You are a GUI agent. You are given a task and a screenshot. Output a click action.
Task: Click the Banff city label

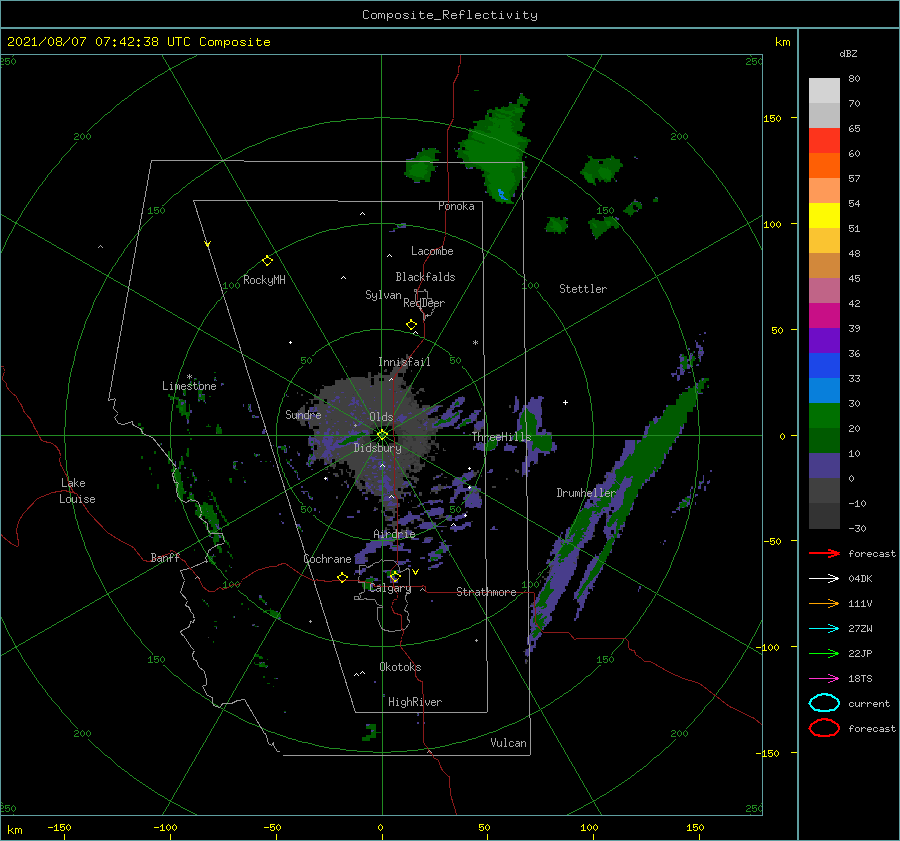[x=165, y=557]
